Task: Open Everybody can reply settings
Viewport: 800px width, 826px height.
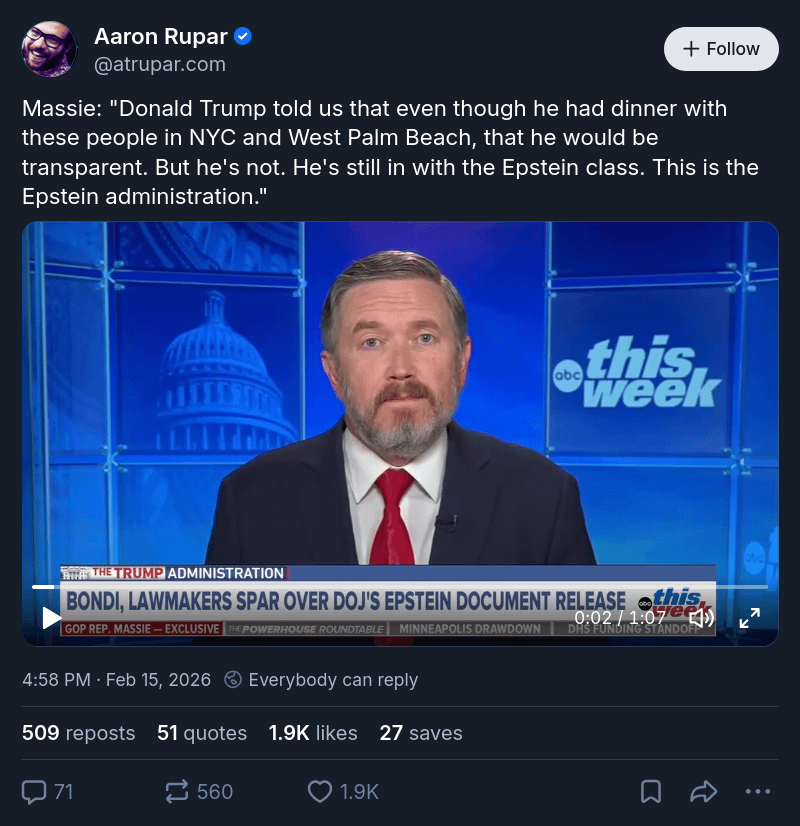Action: [321, 680]
